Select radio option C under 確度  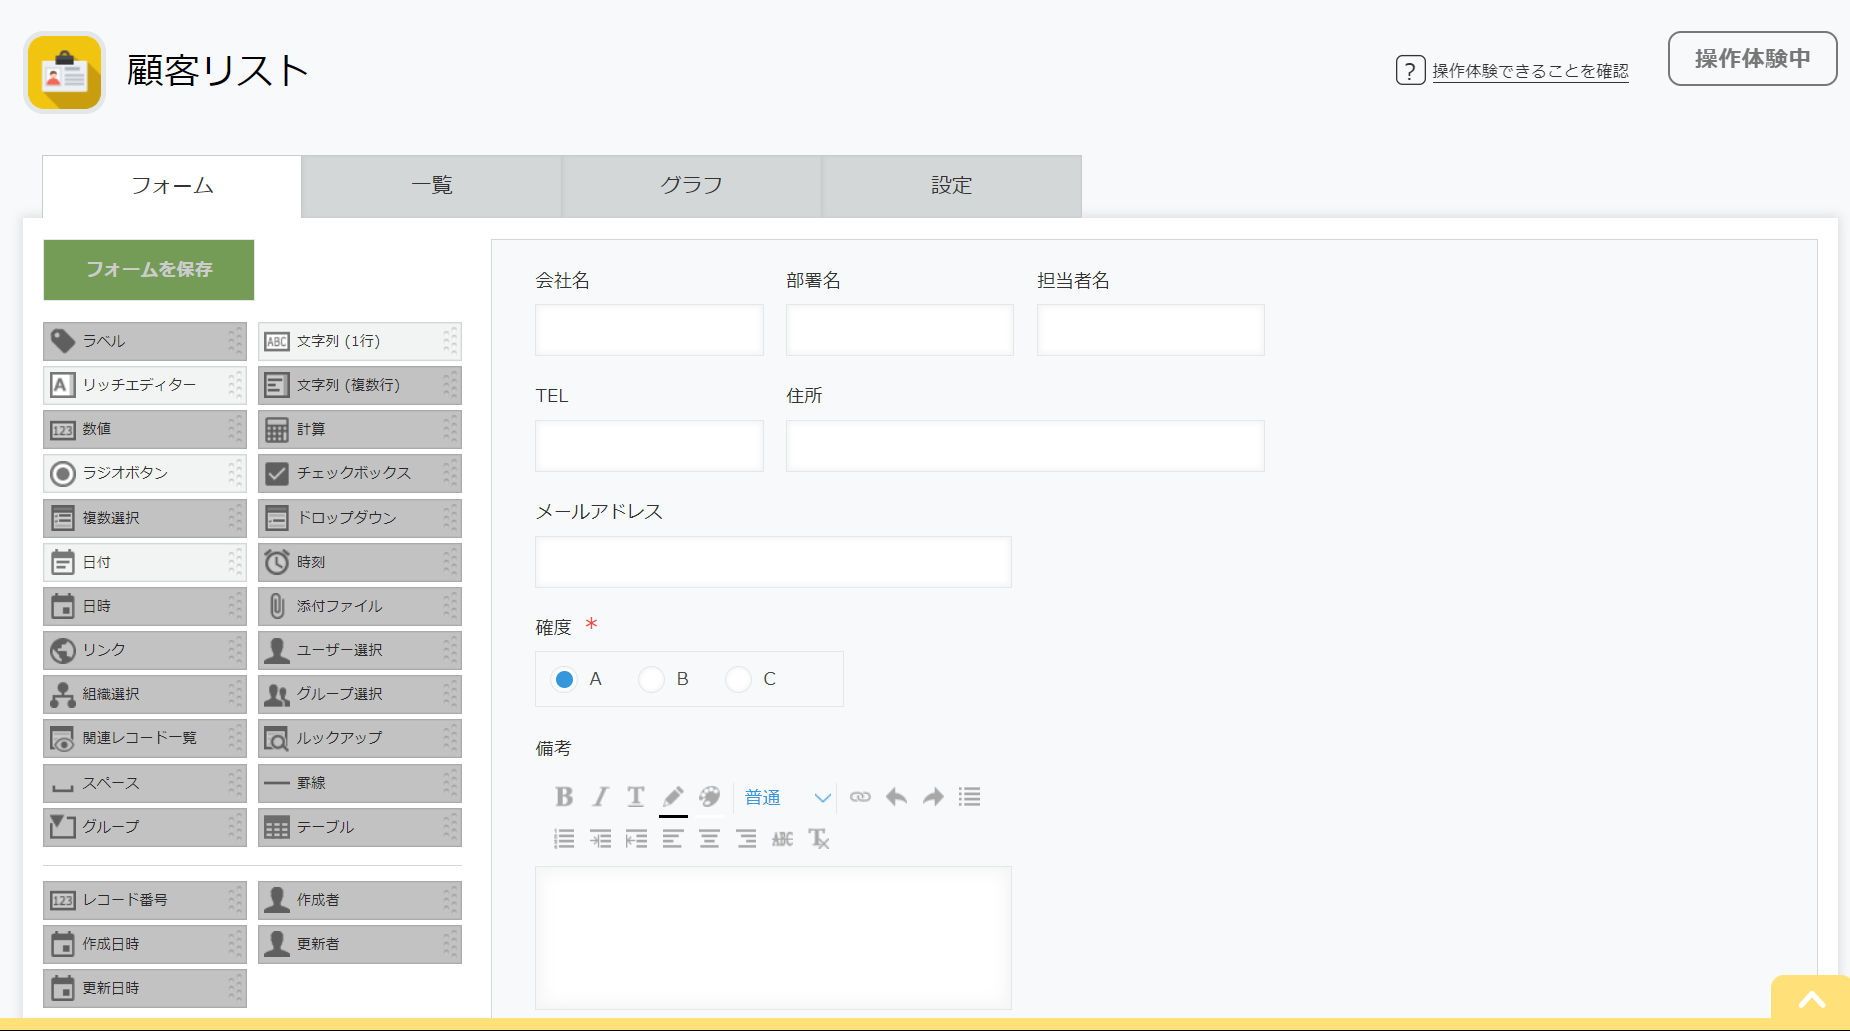click(x=738, y=679)
